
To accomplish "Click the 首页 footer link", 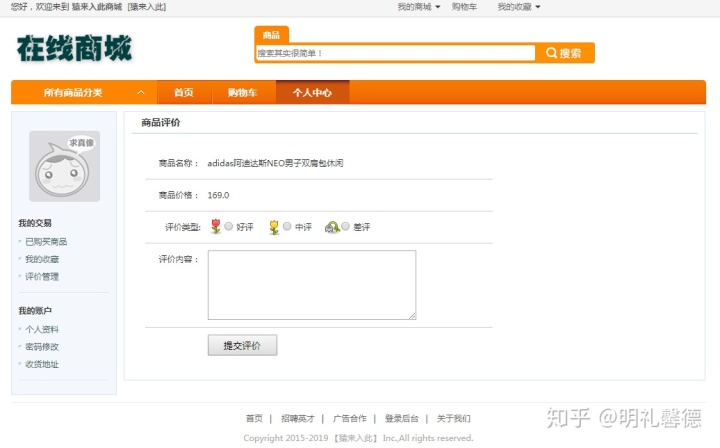I will pos(254,418).
